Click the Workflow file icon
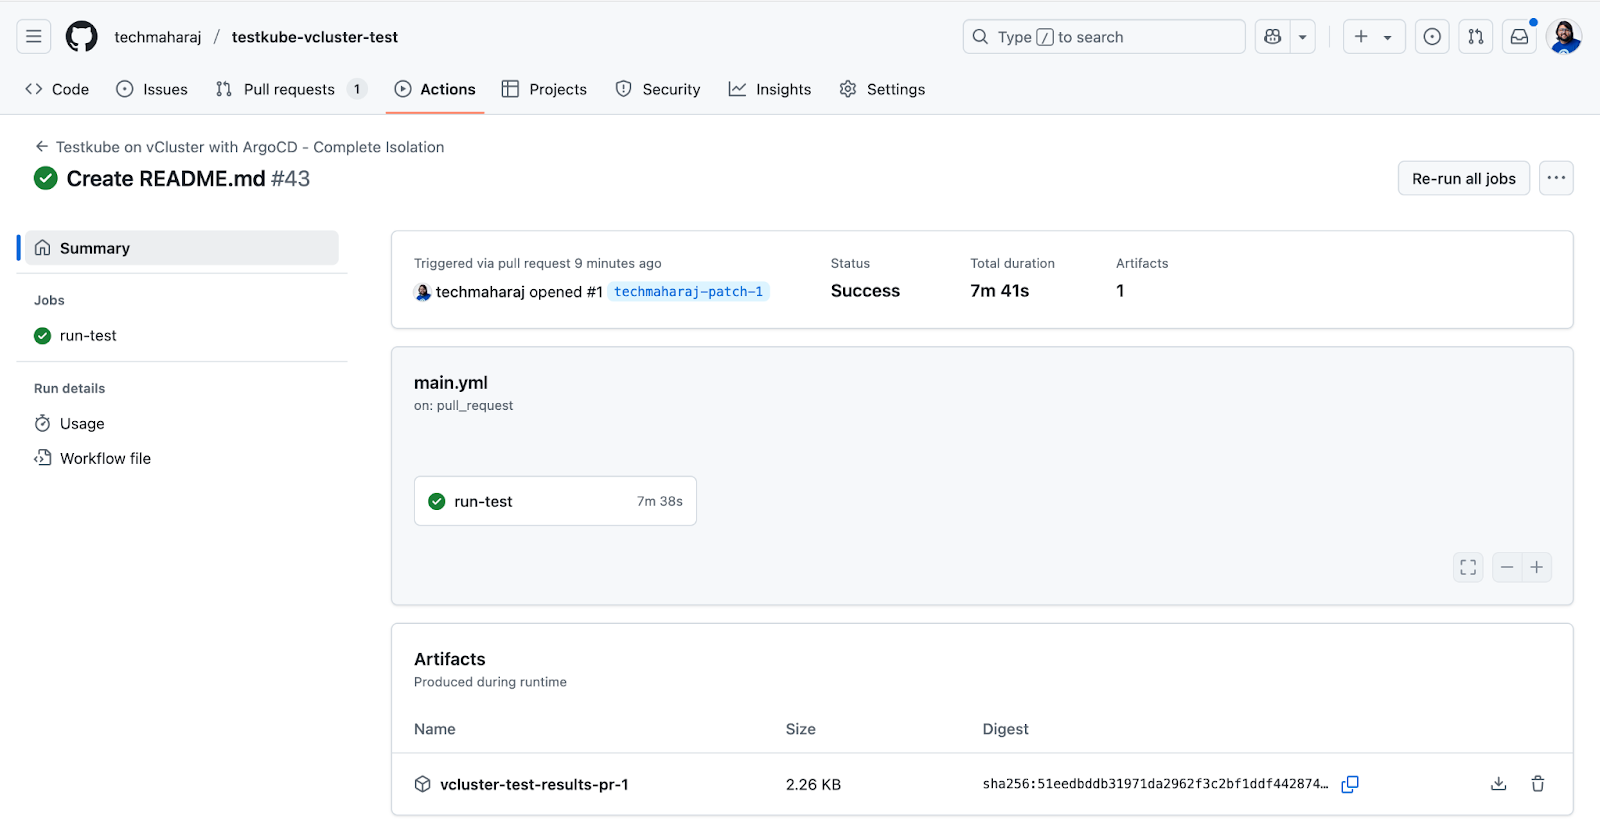The image size is (1600, 838). pyautogui.click(x=42, y=458)
